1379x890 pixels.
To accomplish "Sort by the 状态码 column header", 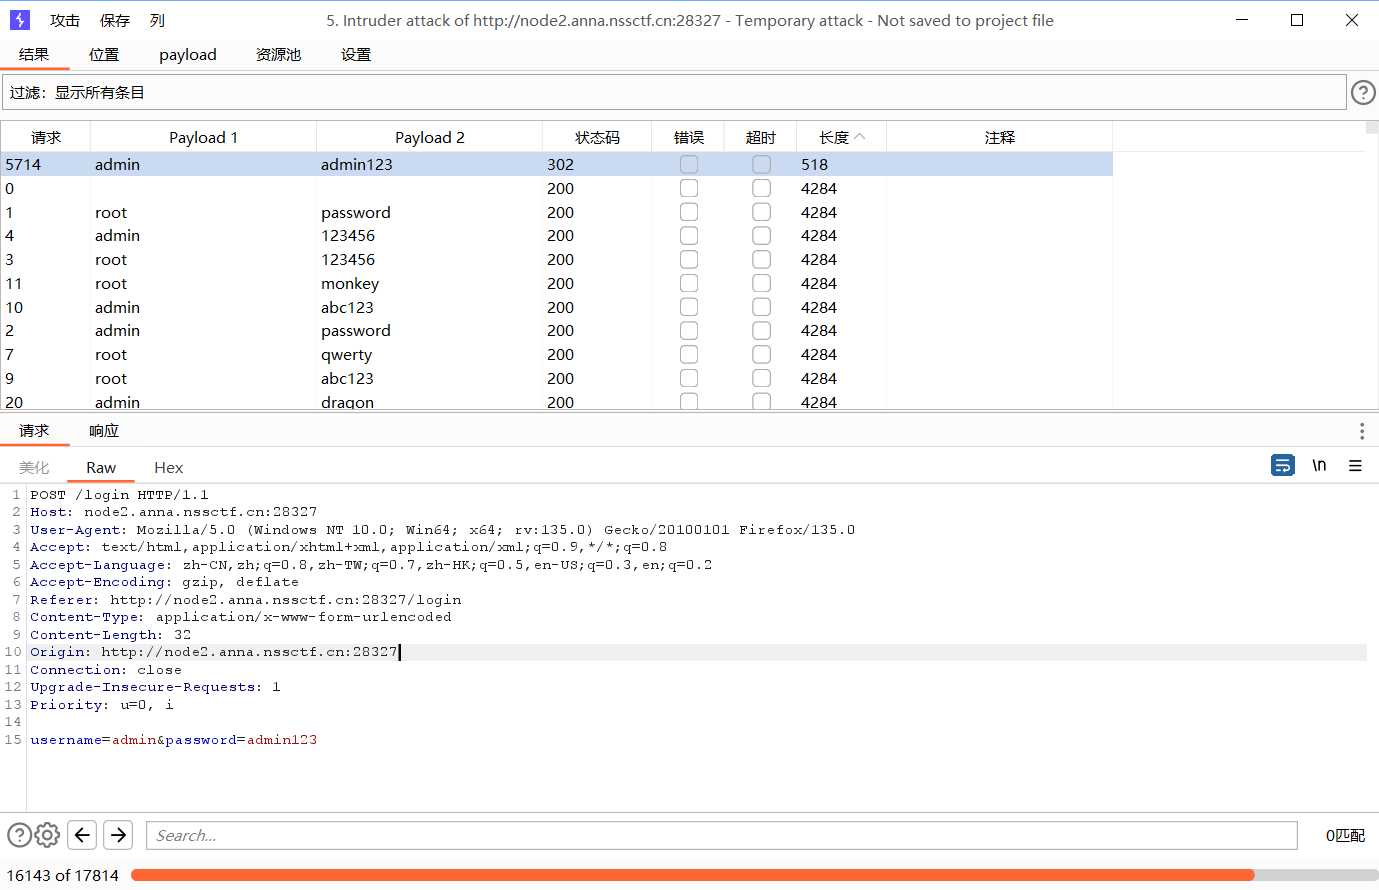I will (x=597, y=137).
